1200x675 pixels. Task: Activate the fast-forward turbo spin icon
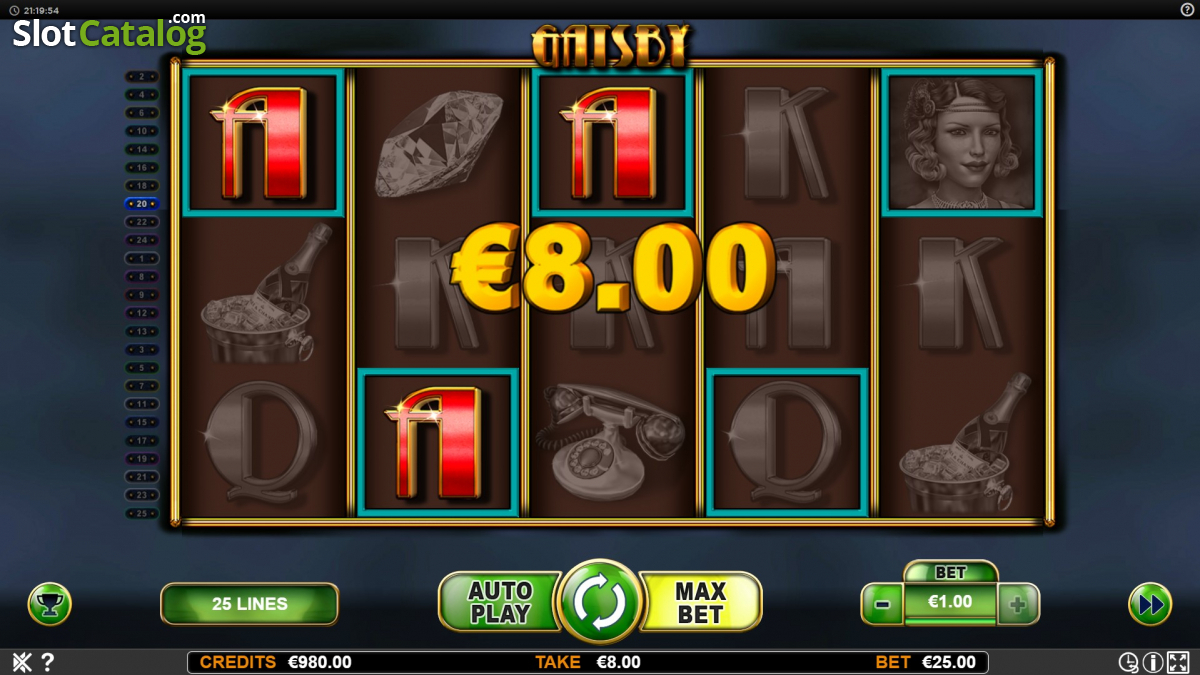(1150, 604)
